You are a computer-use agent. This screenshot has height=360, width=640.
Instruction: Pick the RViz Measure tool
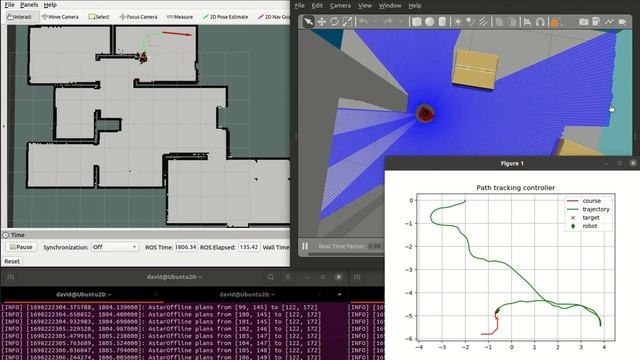[180, 17]
